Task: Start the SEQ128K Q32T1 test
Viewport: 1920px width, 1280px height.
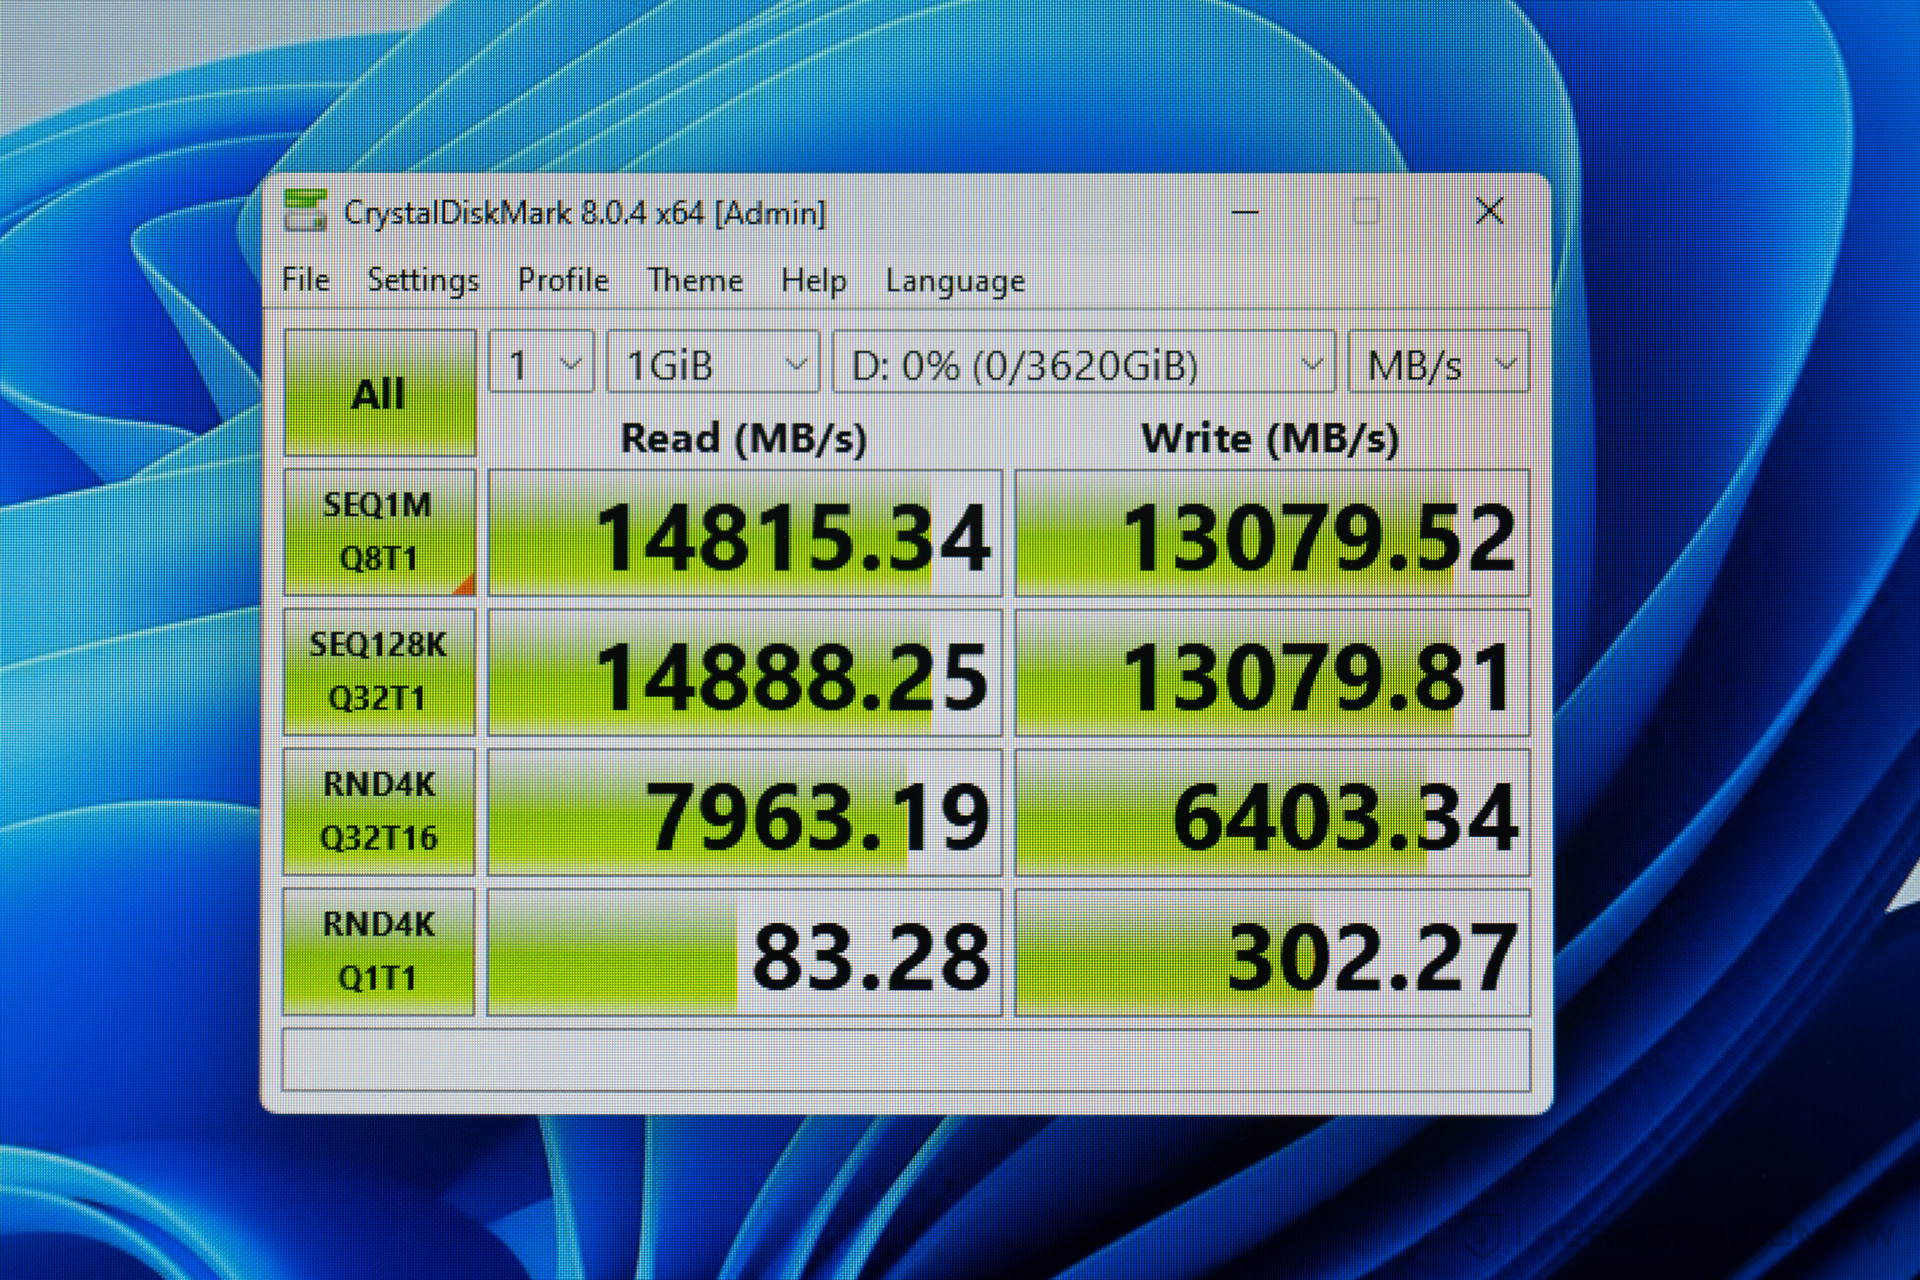Action: (x=380, y=672)
